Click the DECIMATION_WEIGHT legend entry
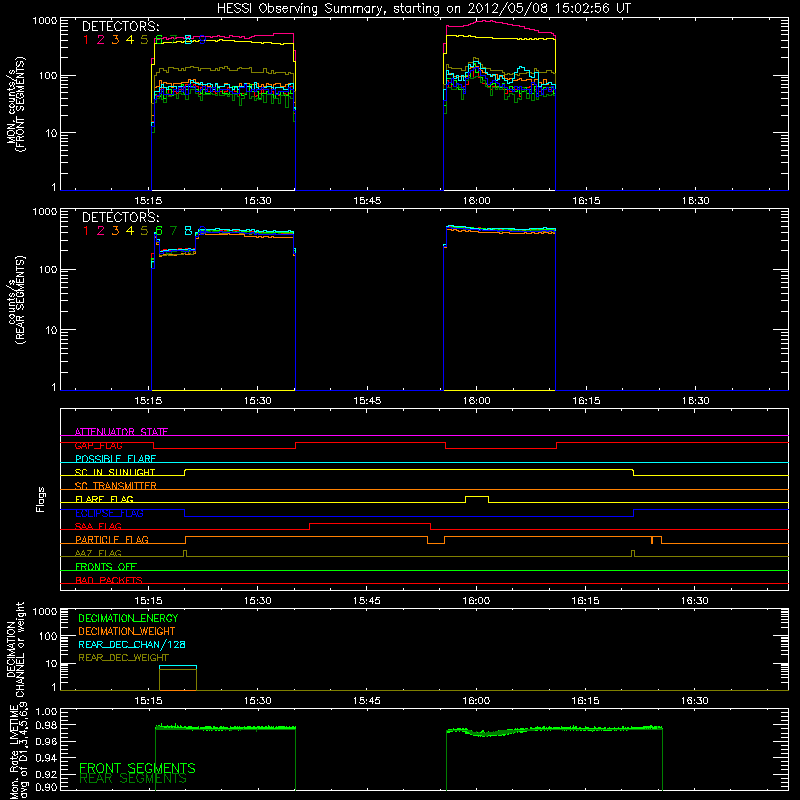This screenshot has height=800, width=800. 127,631
